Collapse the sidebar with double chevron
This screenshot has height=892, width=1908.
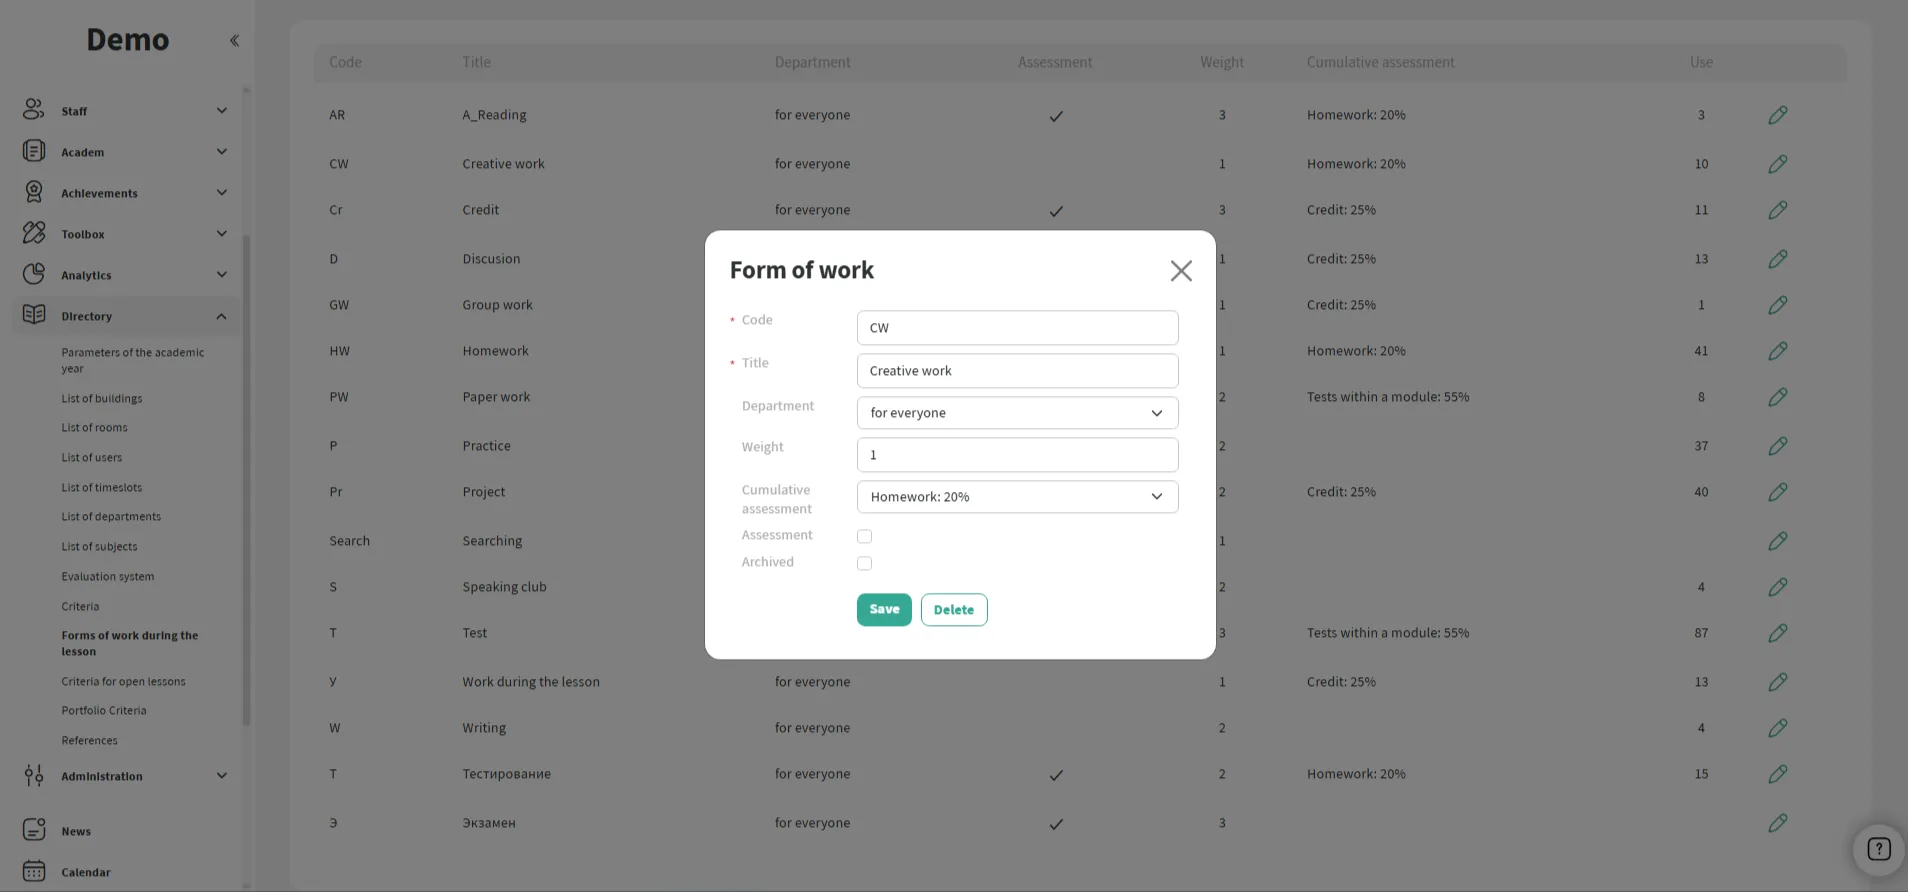click(x=234, y=41)
